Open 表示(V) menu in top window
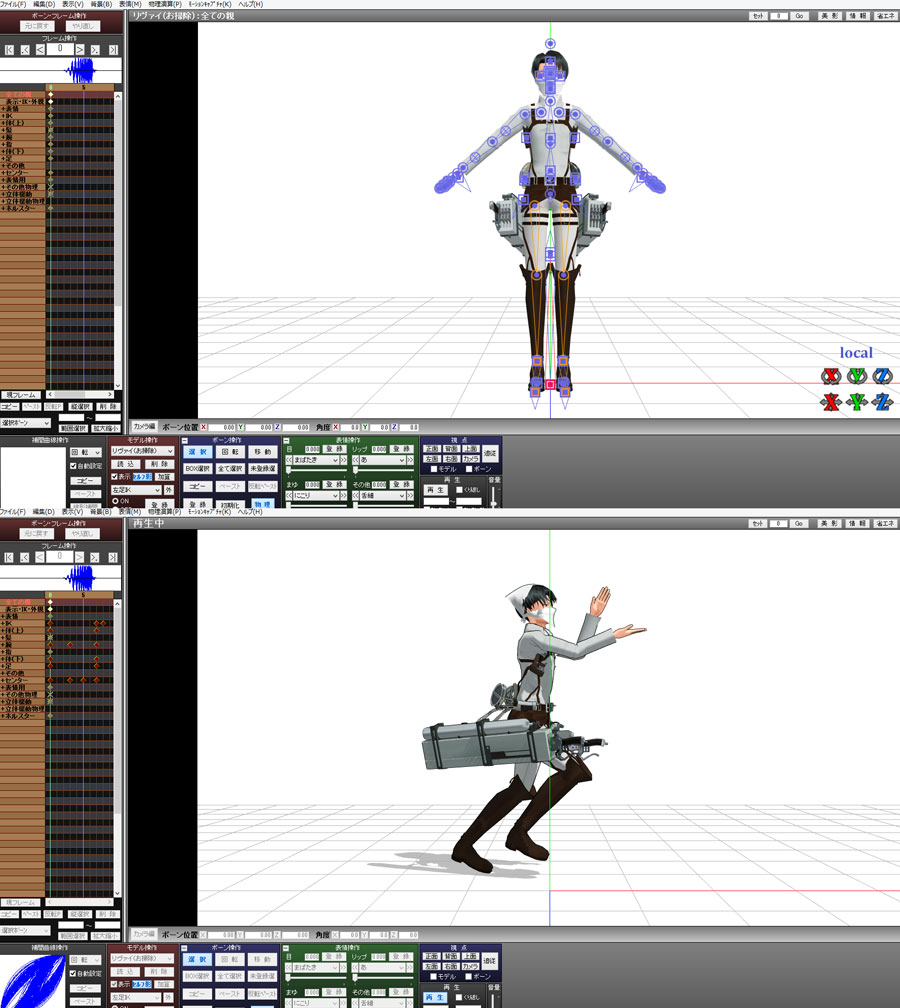Viewport: 900px width, 1008px height. click(x=73, y=4)
